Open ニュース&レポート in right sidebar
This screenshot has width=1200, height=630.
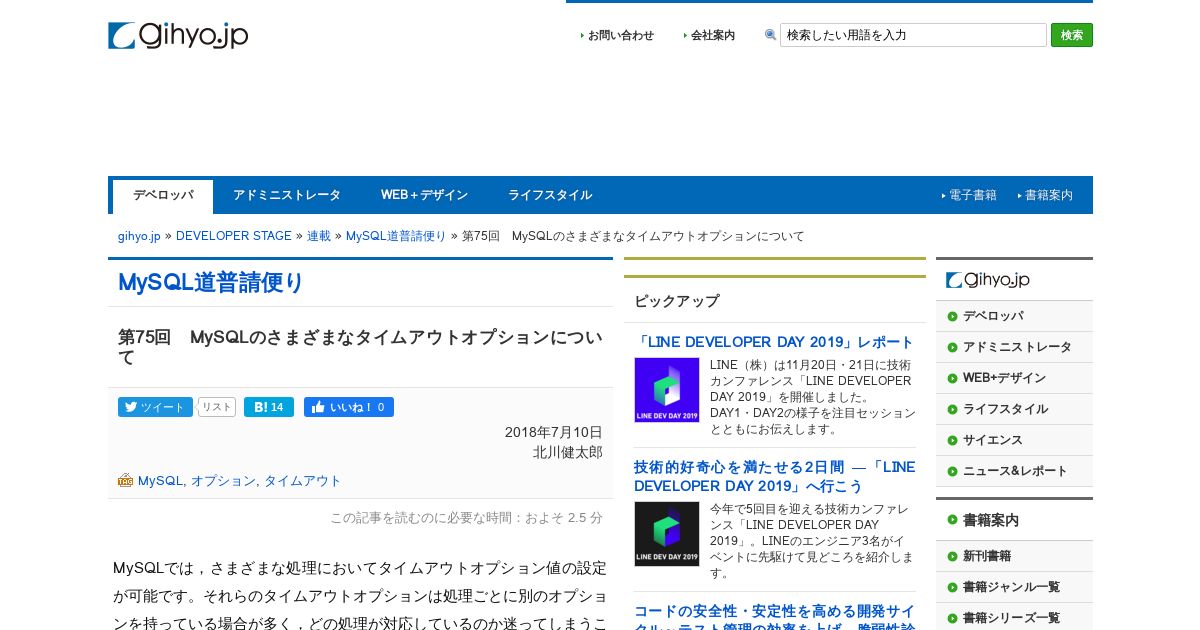[1015, 471]
